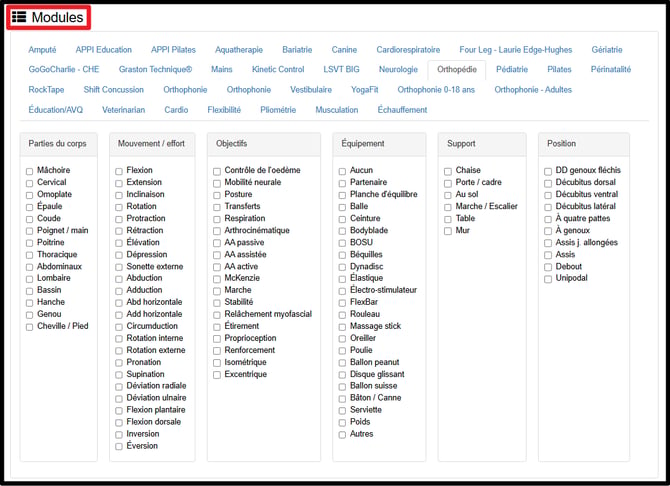
Task: Open the Graston Technique tab
Action: (x=155, y=69)
